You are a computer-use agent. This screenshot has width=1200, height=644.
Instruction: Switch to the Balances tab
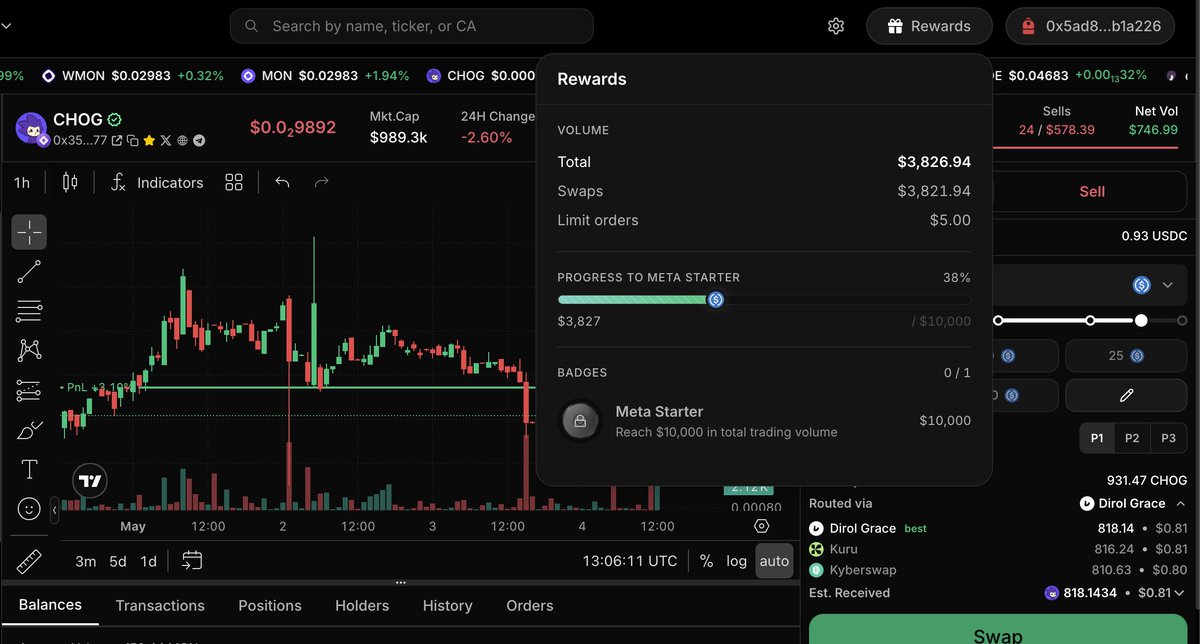tap(50, 605)
